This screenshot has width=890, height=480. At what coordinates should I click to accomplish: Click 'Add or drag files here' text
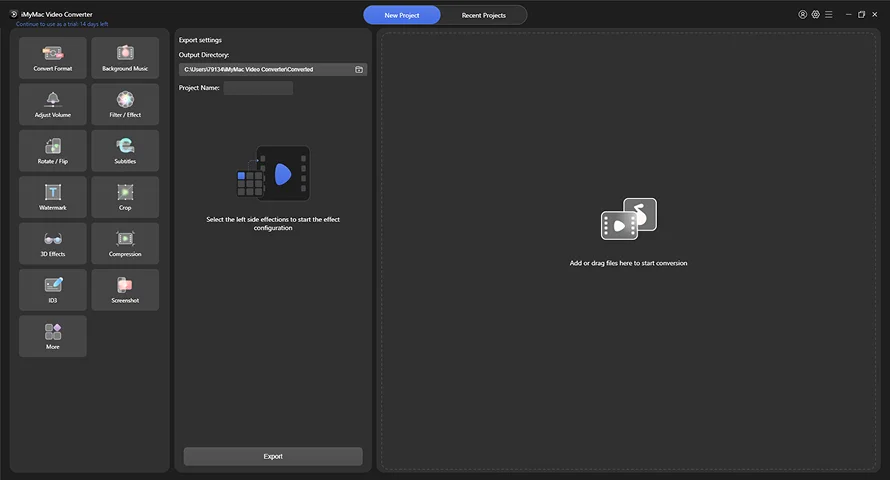pyautogui.click(x=628, y=263)
